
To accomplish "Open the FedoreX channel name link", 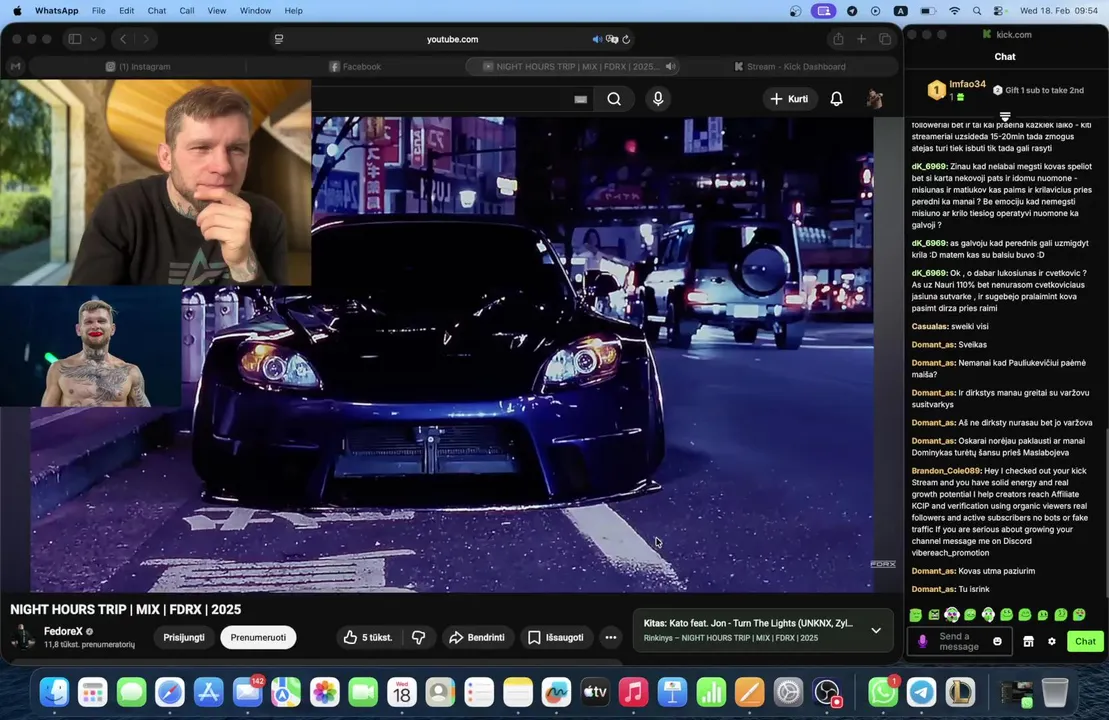I will (63, 631).
